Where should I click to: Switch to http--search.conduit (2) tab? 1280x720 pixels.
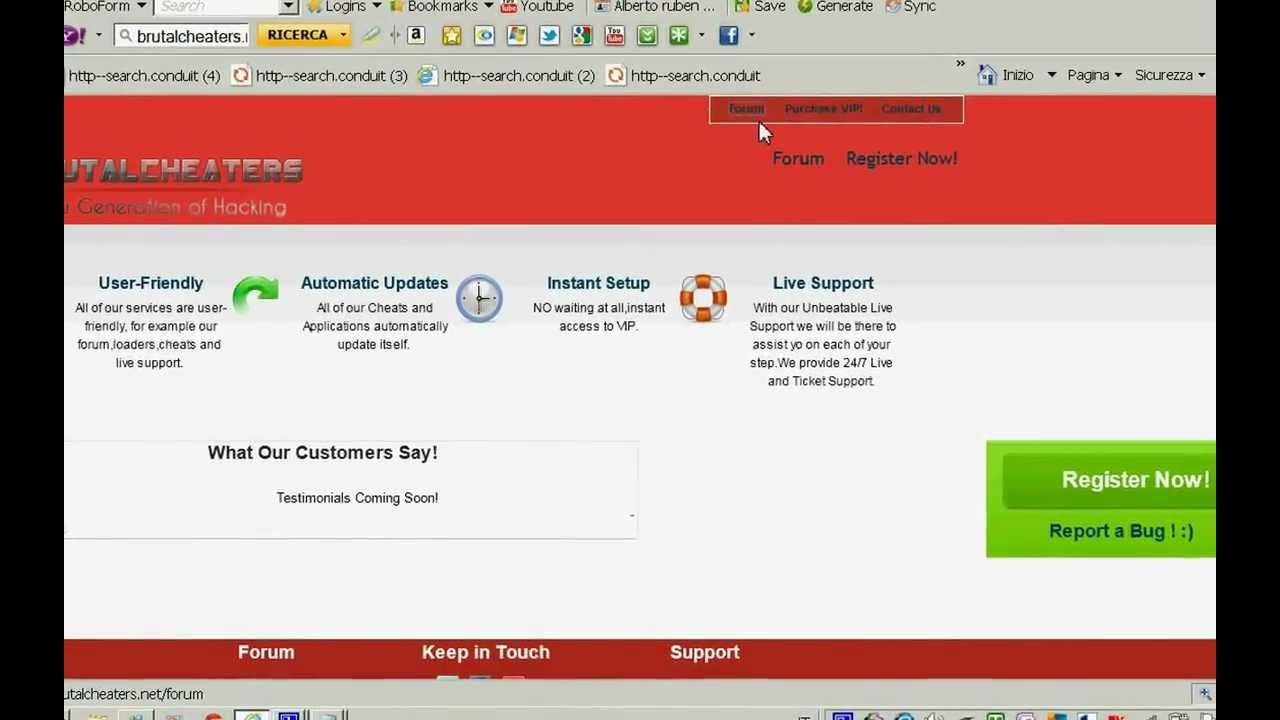pos(507,75)
